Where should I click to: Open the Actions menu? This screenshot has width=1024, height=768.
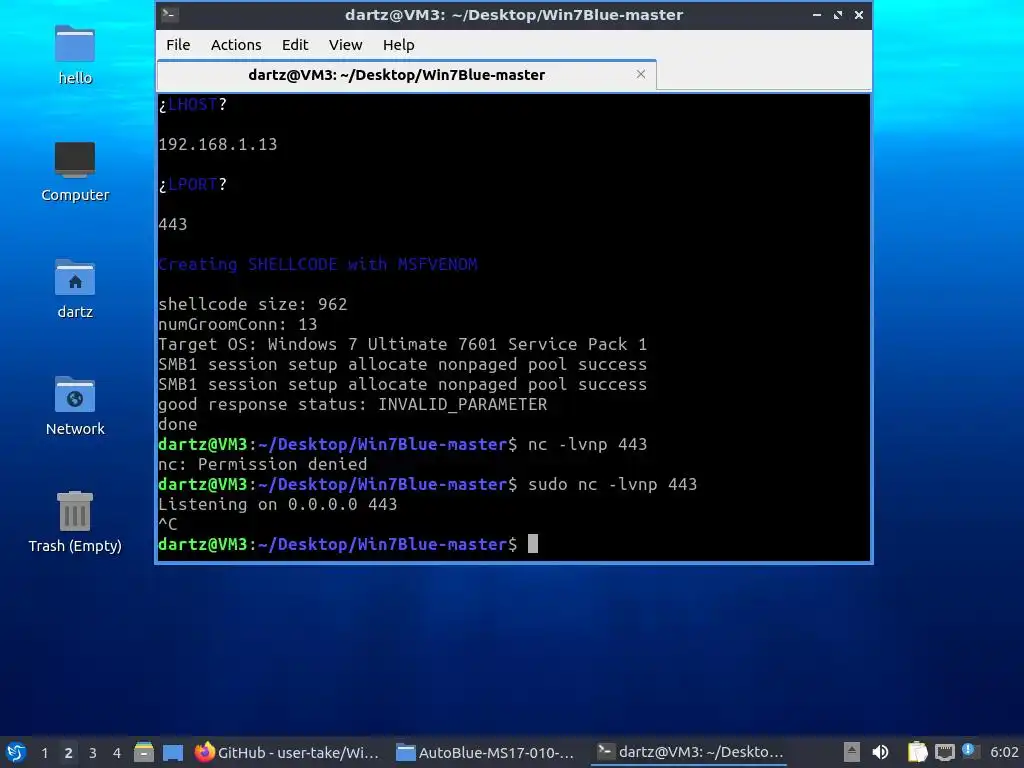click(x=236, y=45)
